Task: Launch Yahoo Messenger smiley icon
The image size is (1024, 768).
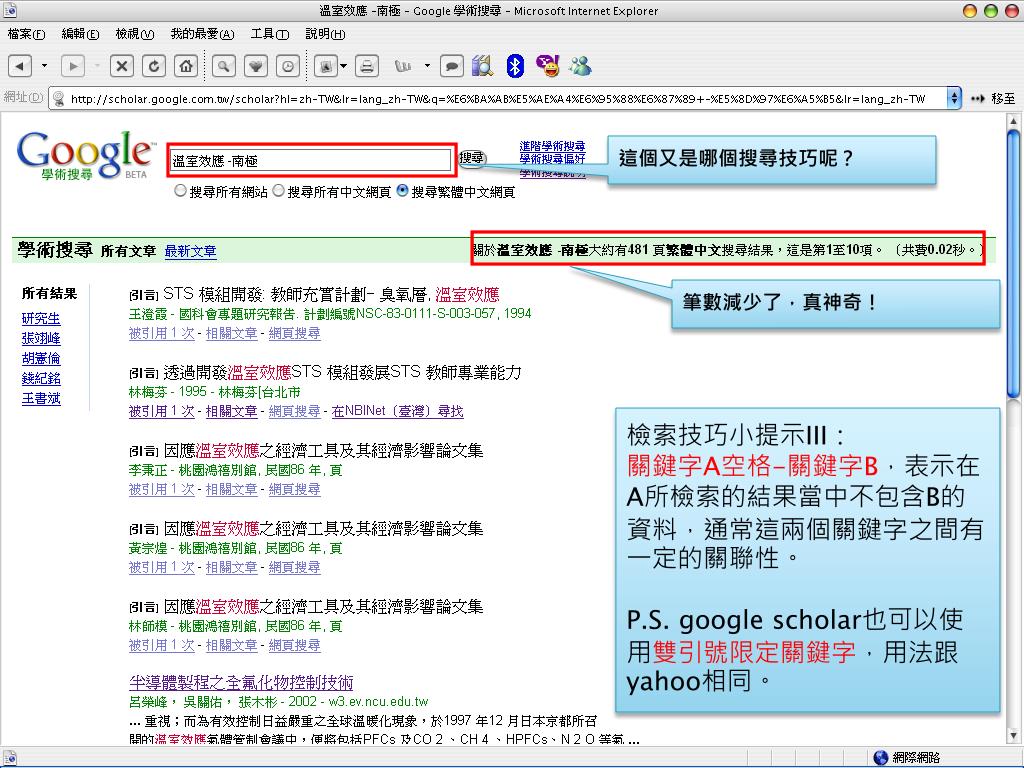Action: pyautogui.click(x=547, y=66)
